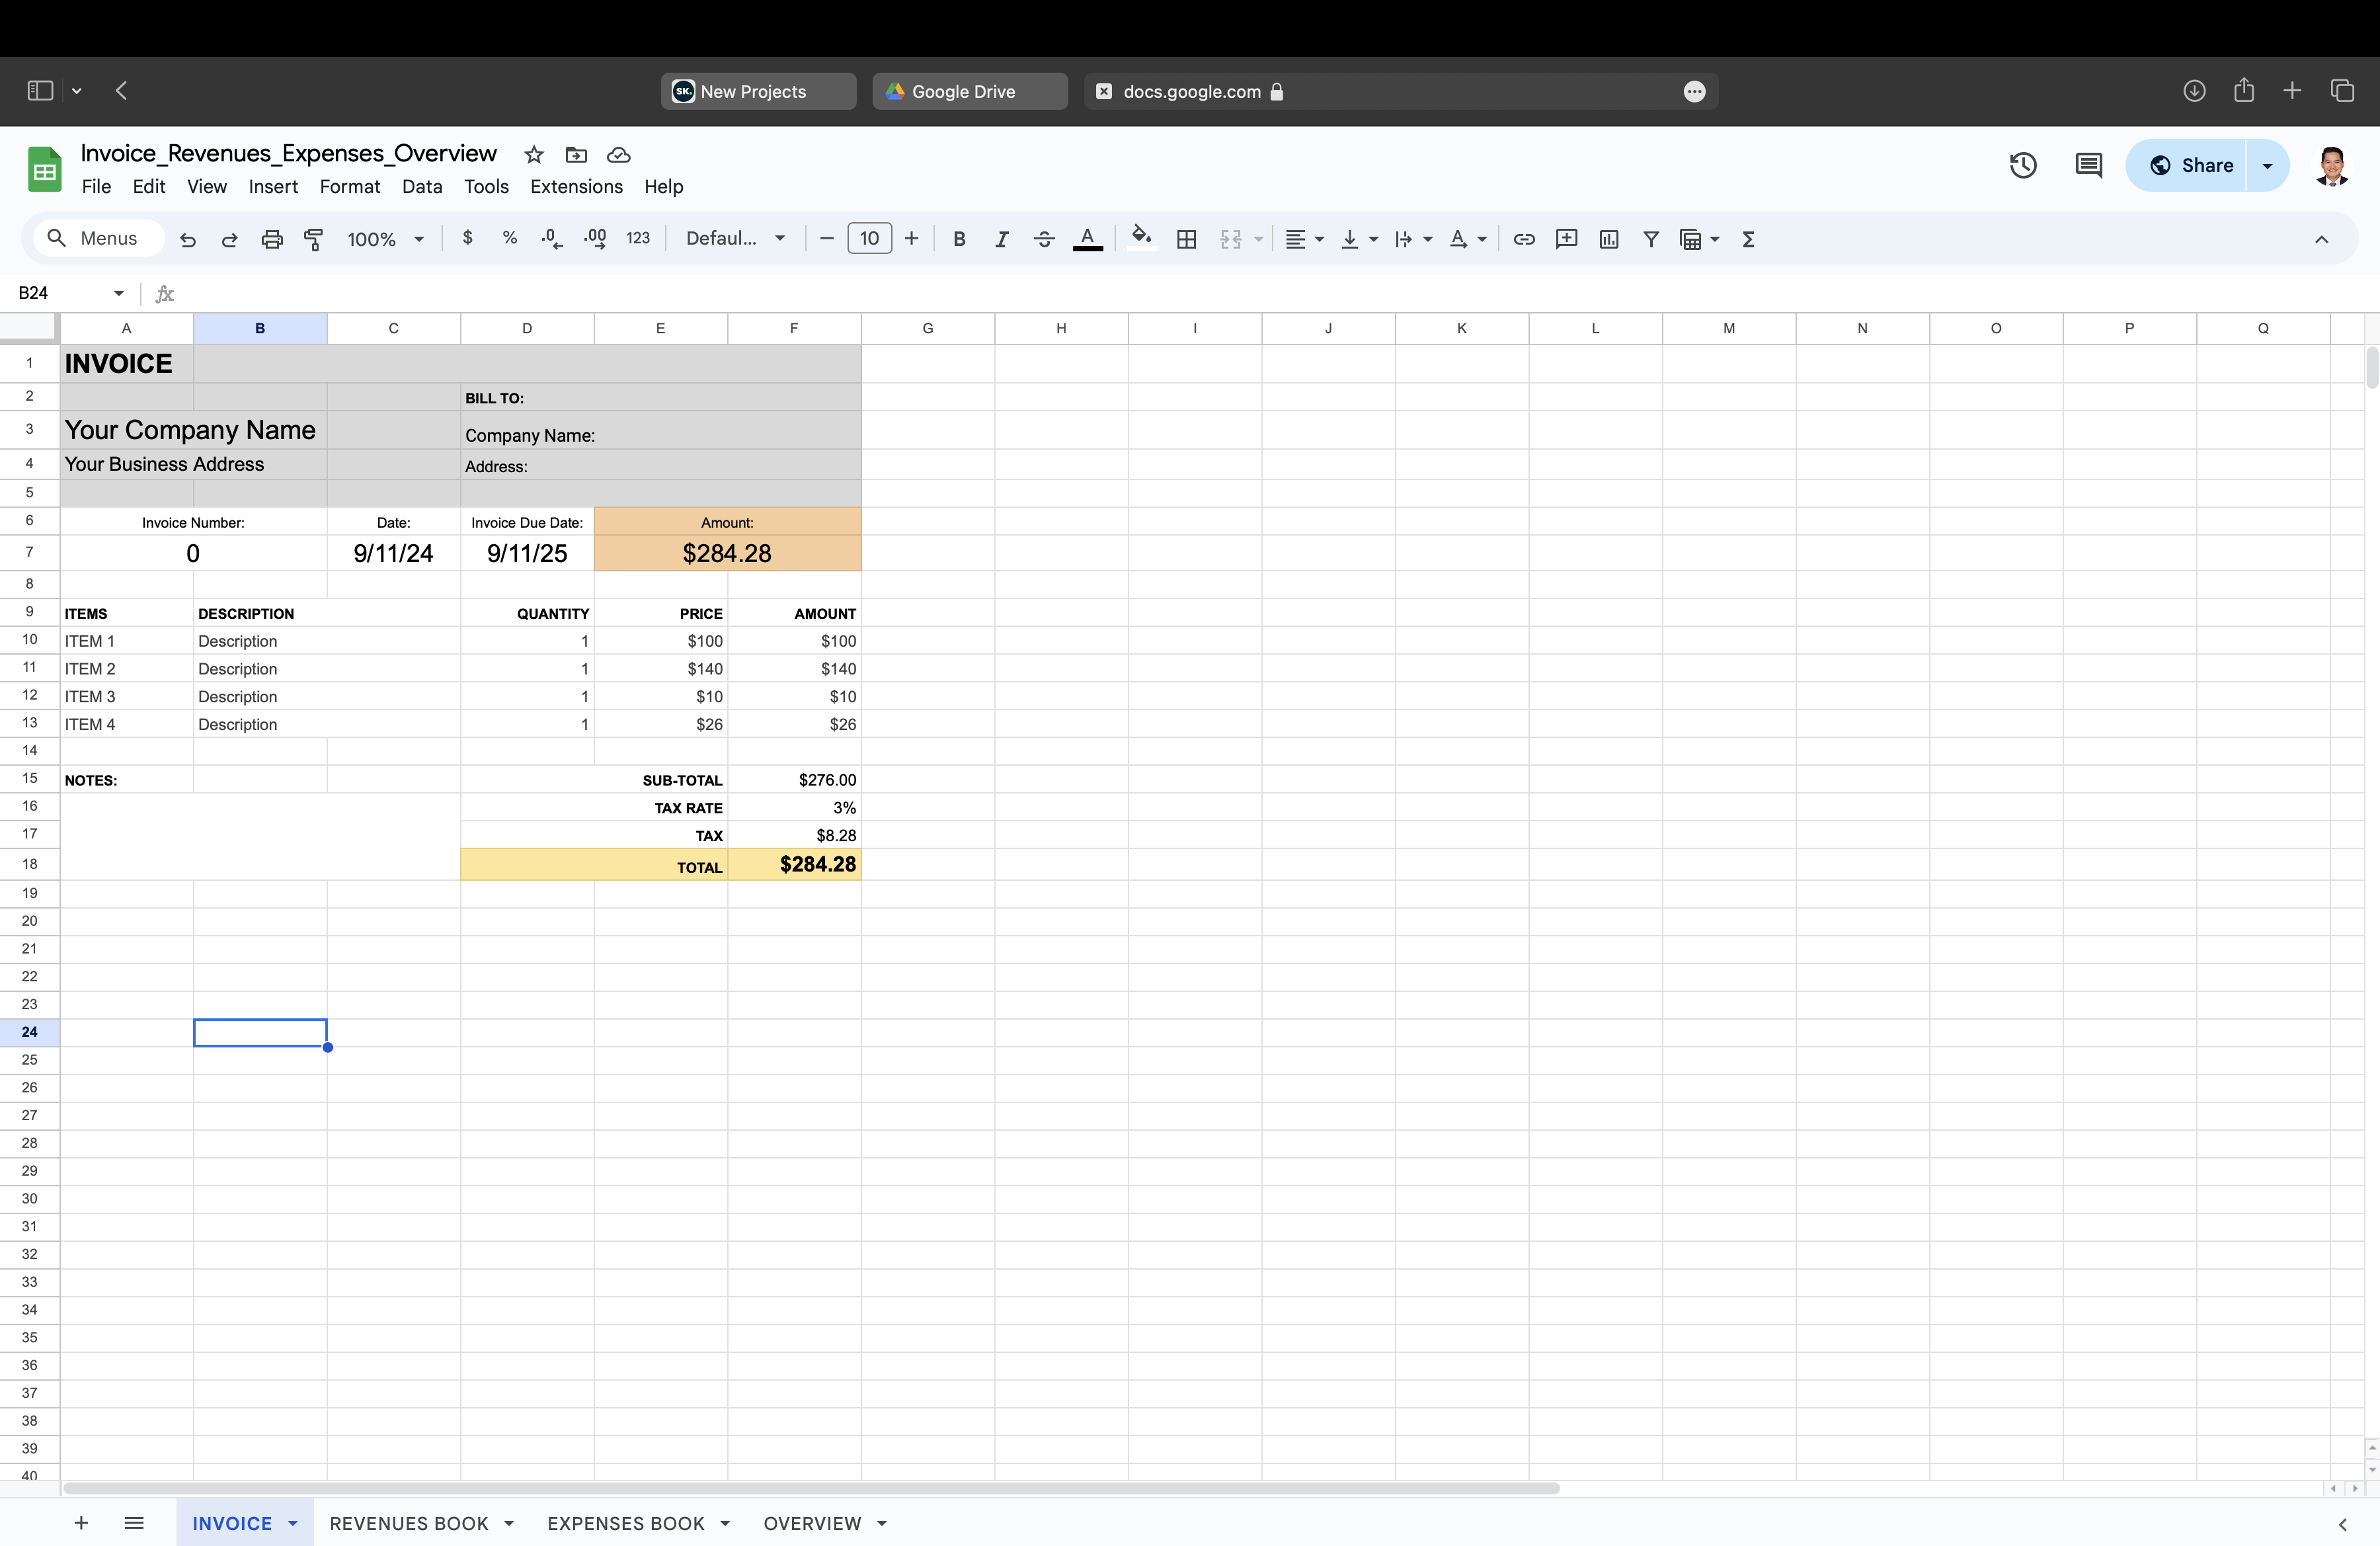The height and width of the screenshot is (1546, 2380).
Task: Decrease font size with minus
Action: [x=826, y=238]
